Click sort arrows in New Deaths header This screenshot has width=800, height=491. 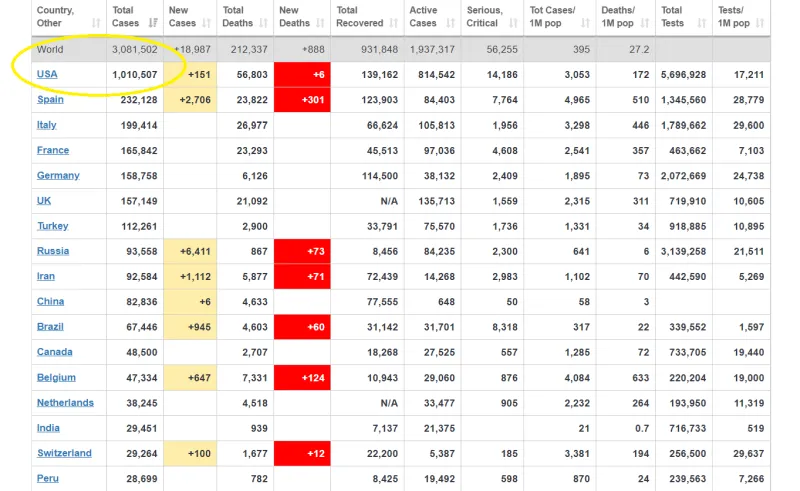pyautogui.click(x=321, y=22)
